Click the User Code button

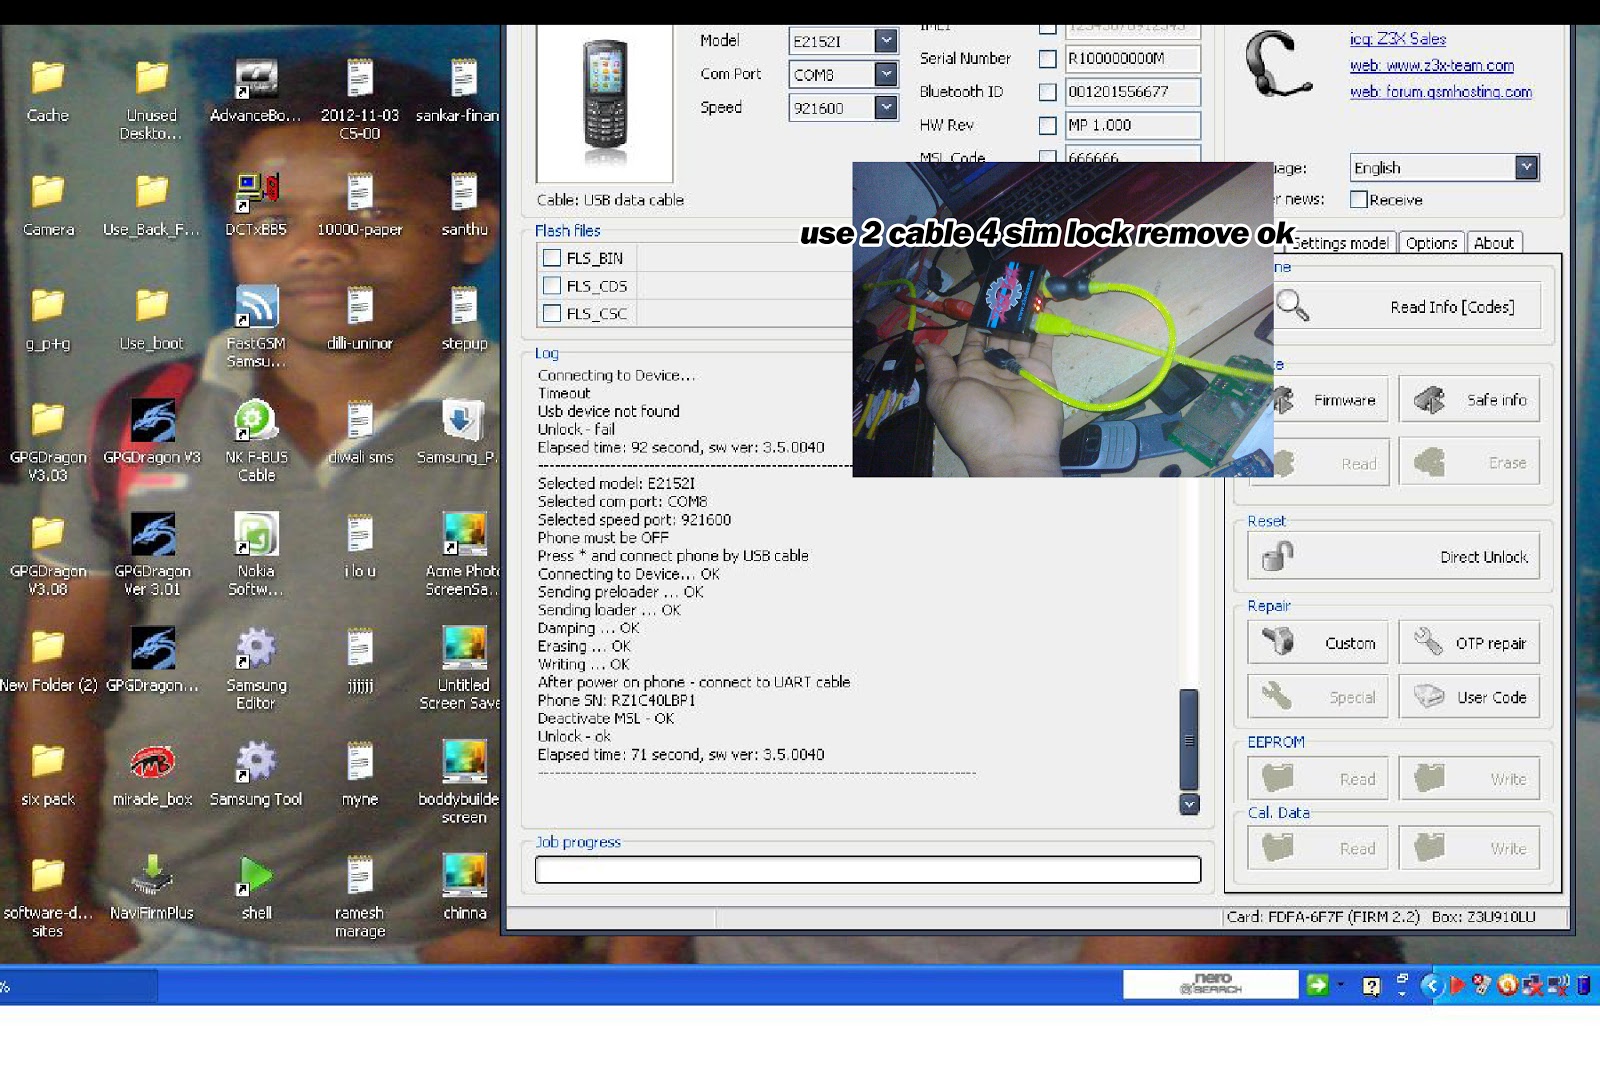(x=1469, y=696)
